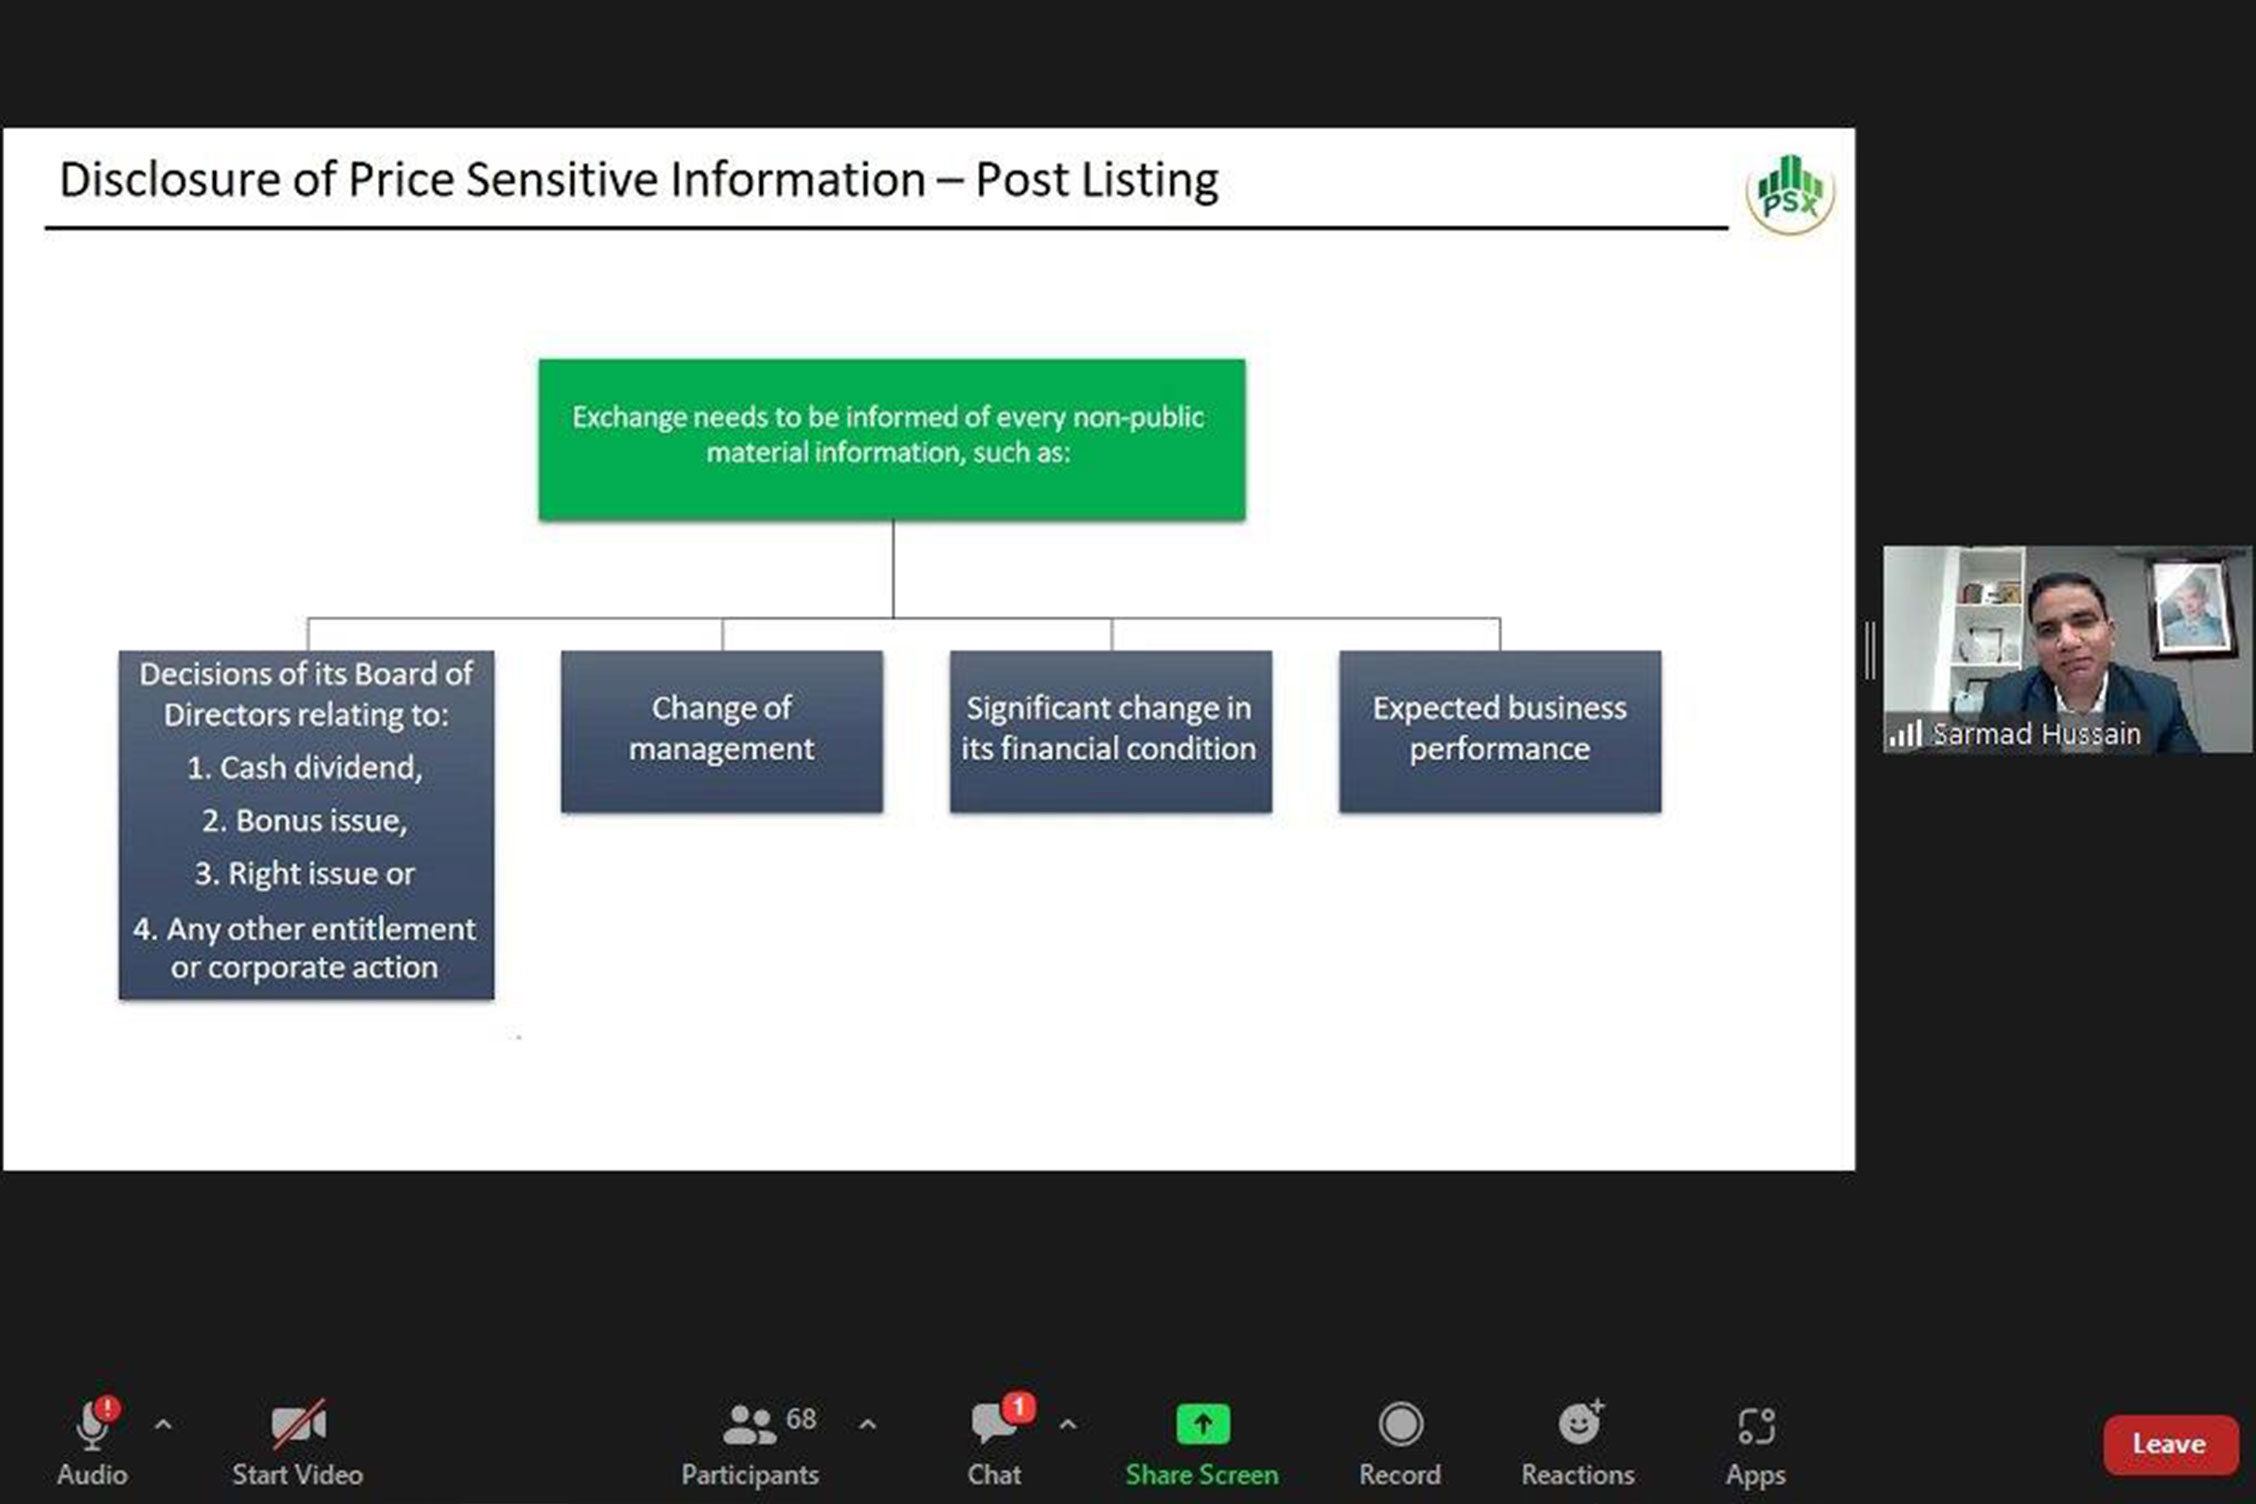The image size is (2256, 1504).
Task: Click the green 'Exchange needs to be informed' box
Action: (892, 439)
